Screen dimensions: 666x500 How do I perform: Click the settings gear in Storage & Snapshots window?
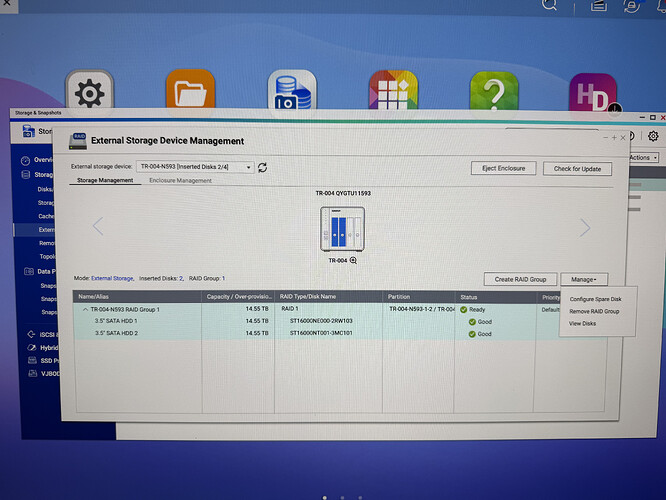tap(653, 136)
